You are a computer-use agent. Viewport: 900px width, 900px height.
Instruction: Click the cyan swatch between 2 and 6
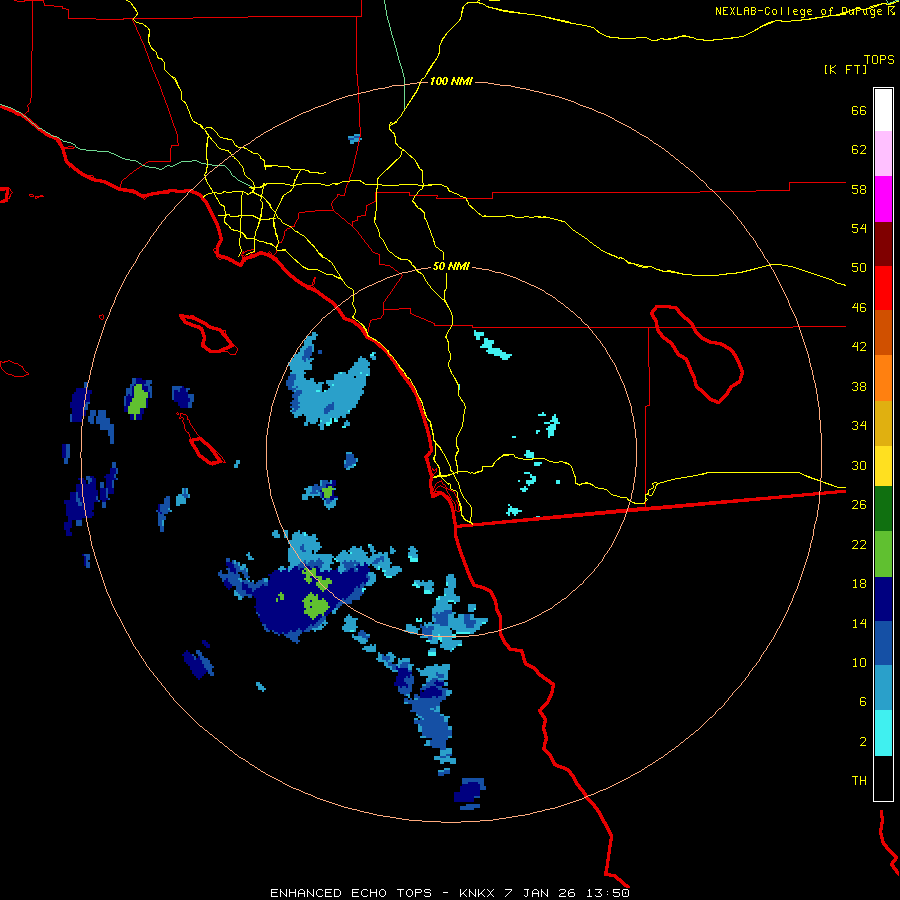click(883, 733)
